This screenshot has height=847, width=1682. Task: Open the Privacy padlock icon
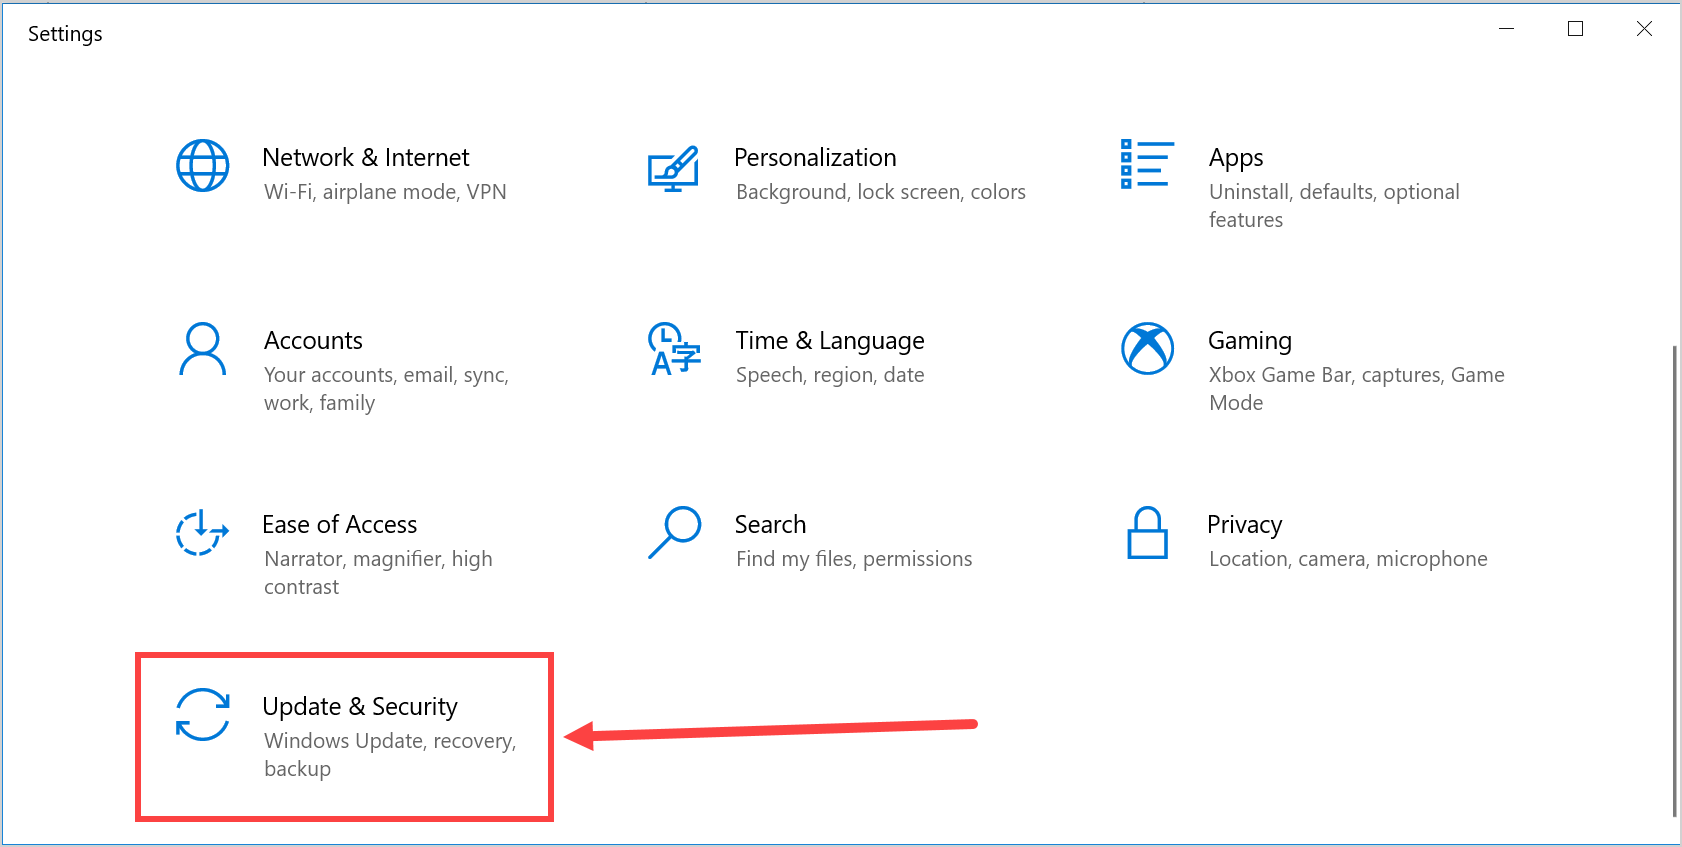(1148, 532)
